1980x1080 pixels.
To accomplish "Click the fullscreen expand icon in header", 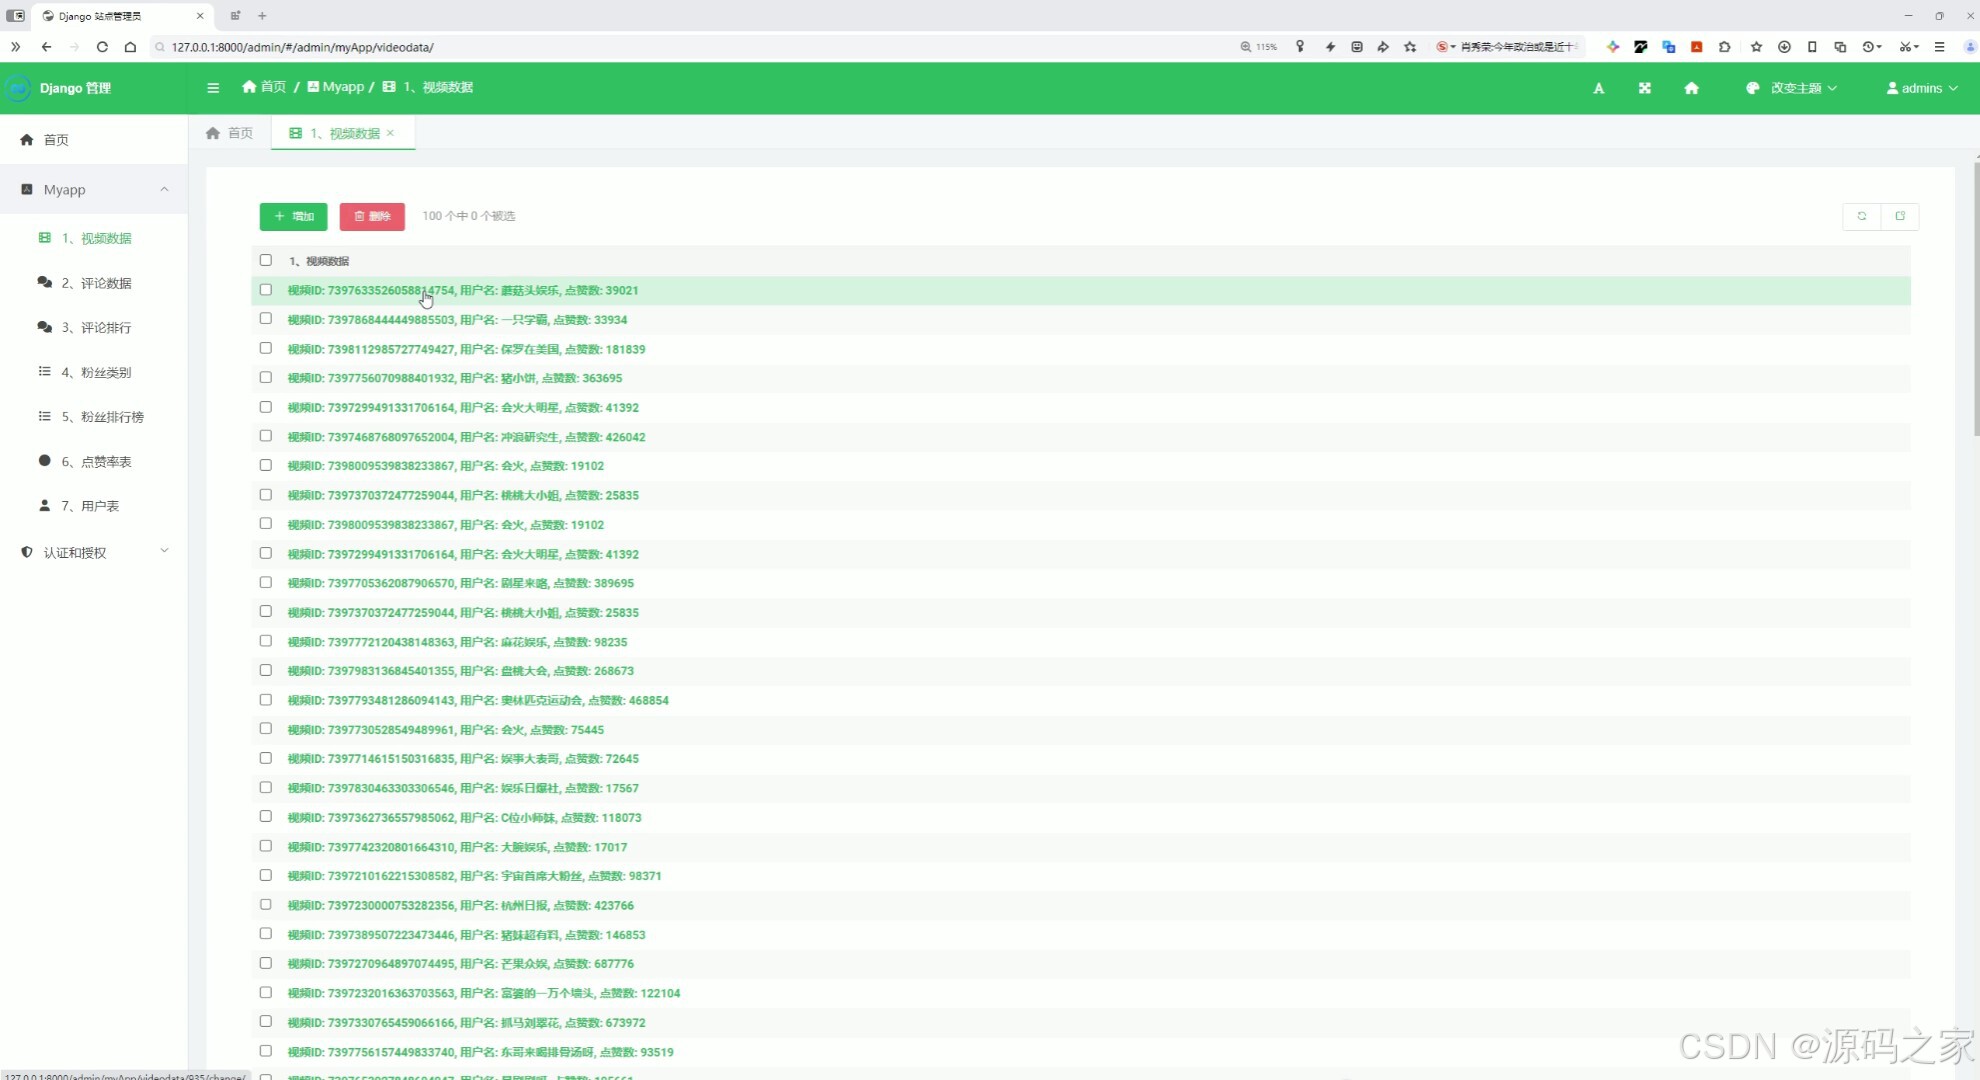I will pos(1644,88).
